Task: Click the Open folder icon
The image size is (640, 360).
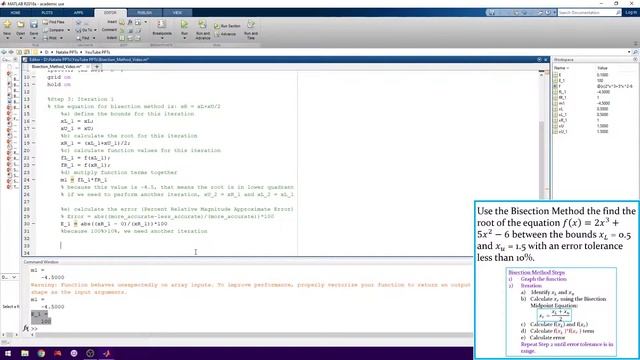Action: 20,24
